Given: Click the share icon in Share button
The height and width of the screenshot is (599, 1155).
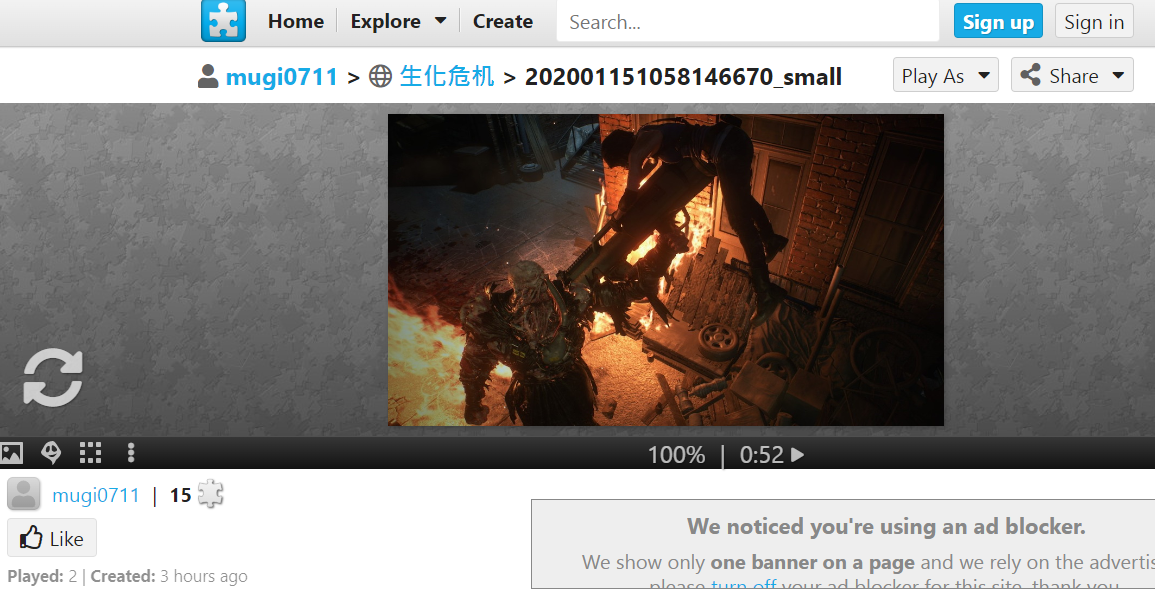Looking at the screenshot, I should [x=1031, y=74].
